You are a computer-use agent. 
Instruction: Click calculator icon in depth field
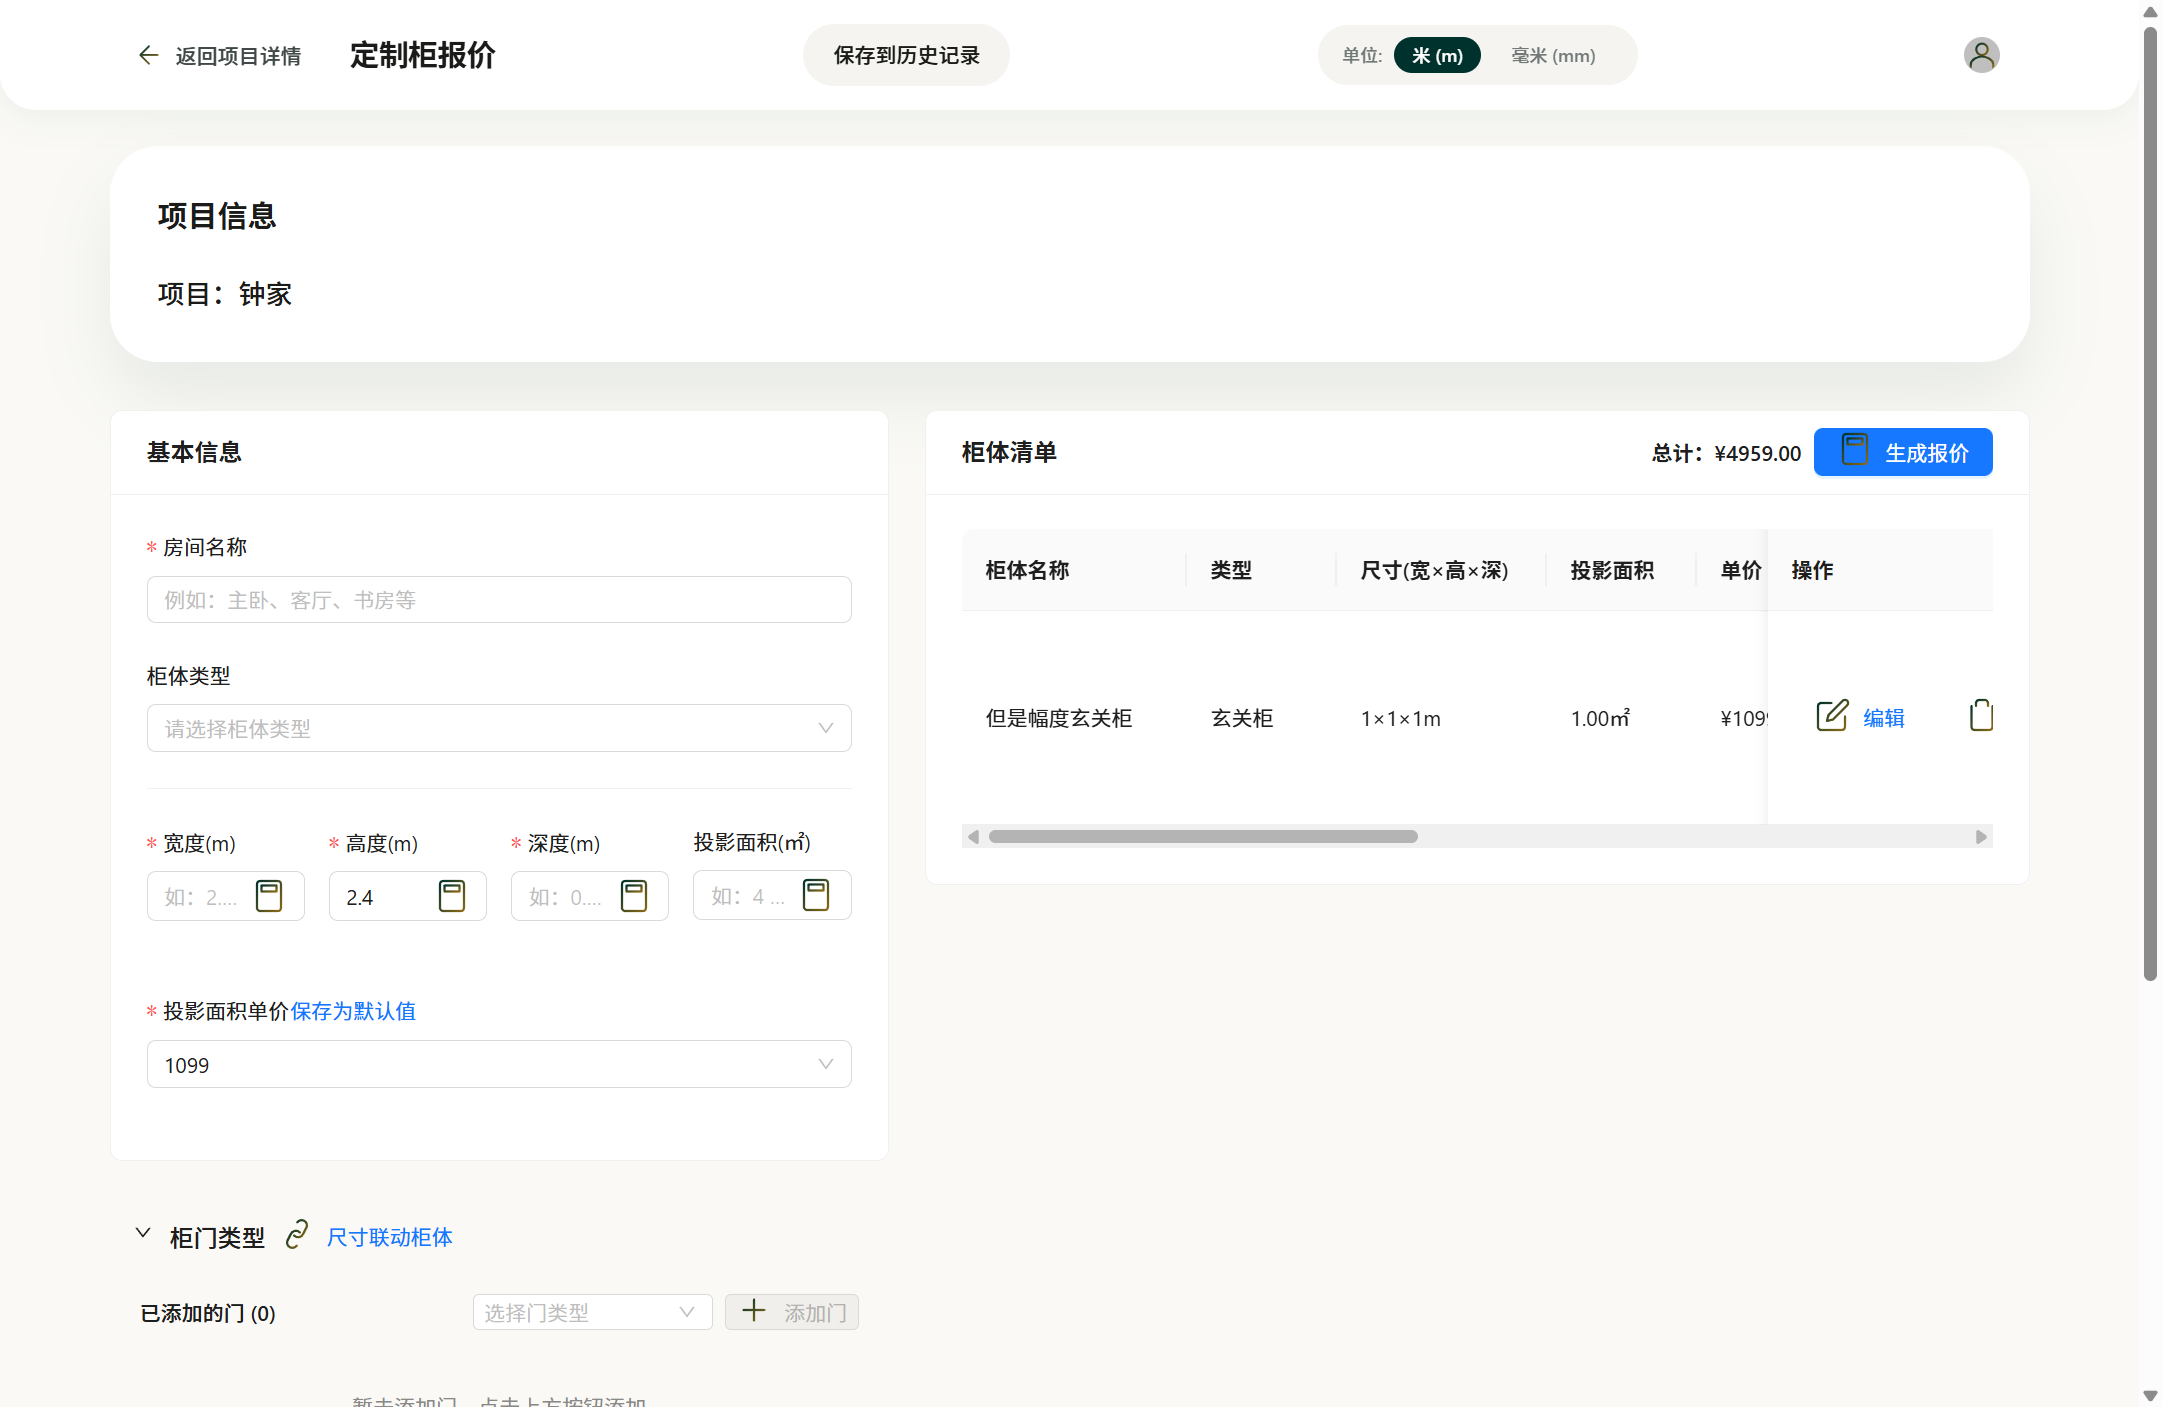click(x=634, y=896)
